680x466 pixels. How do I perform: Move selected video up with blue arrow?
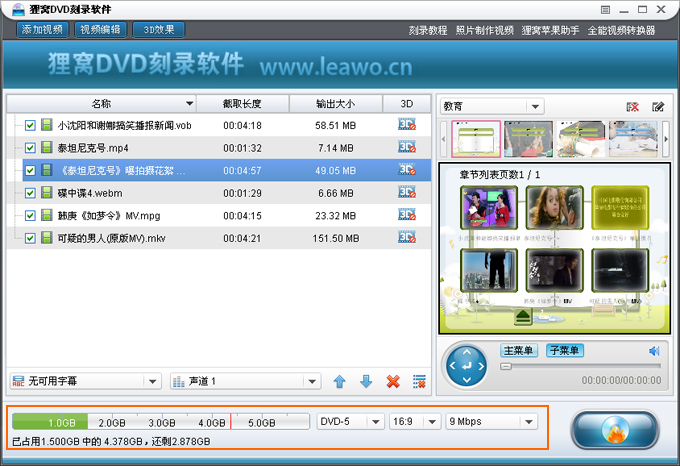pos(340,381)
